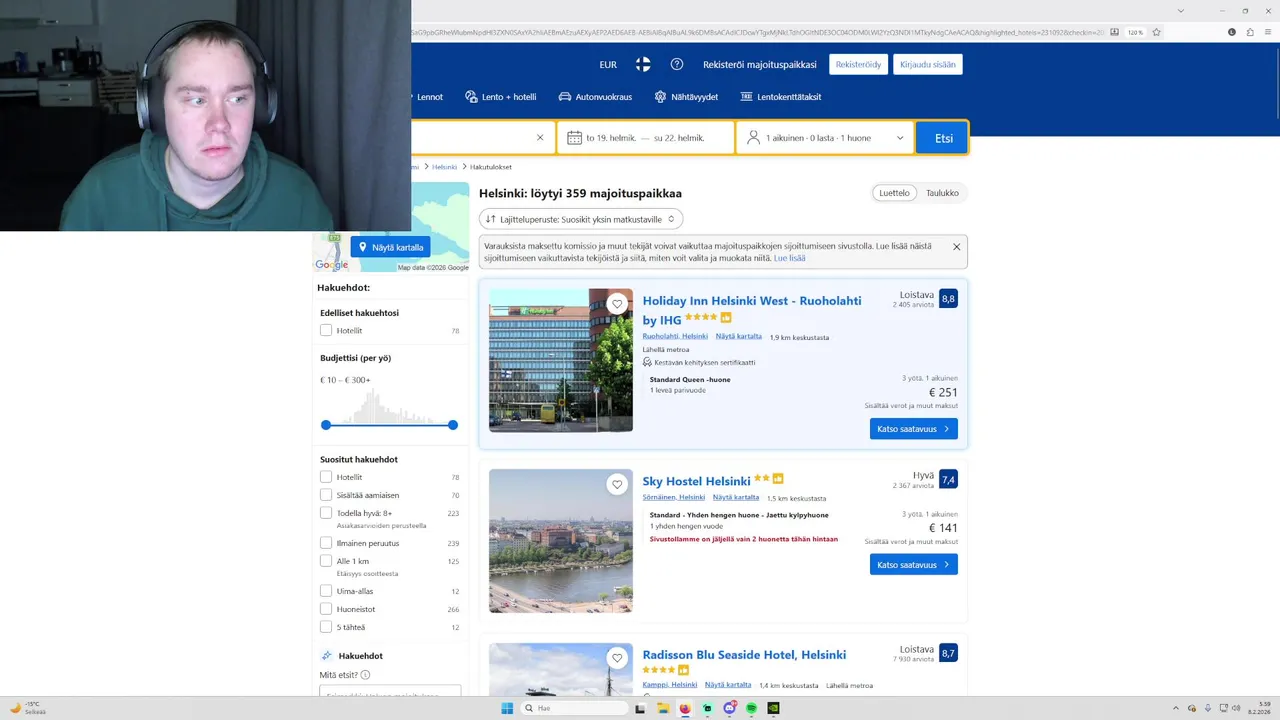Bookmark this page with the star icon
This screenshot has width=1280, height=720.
click(x=1156, y=32)
